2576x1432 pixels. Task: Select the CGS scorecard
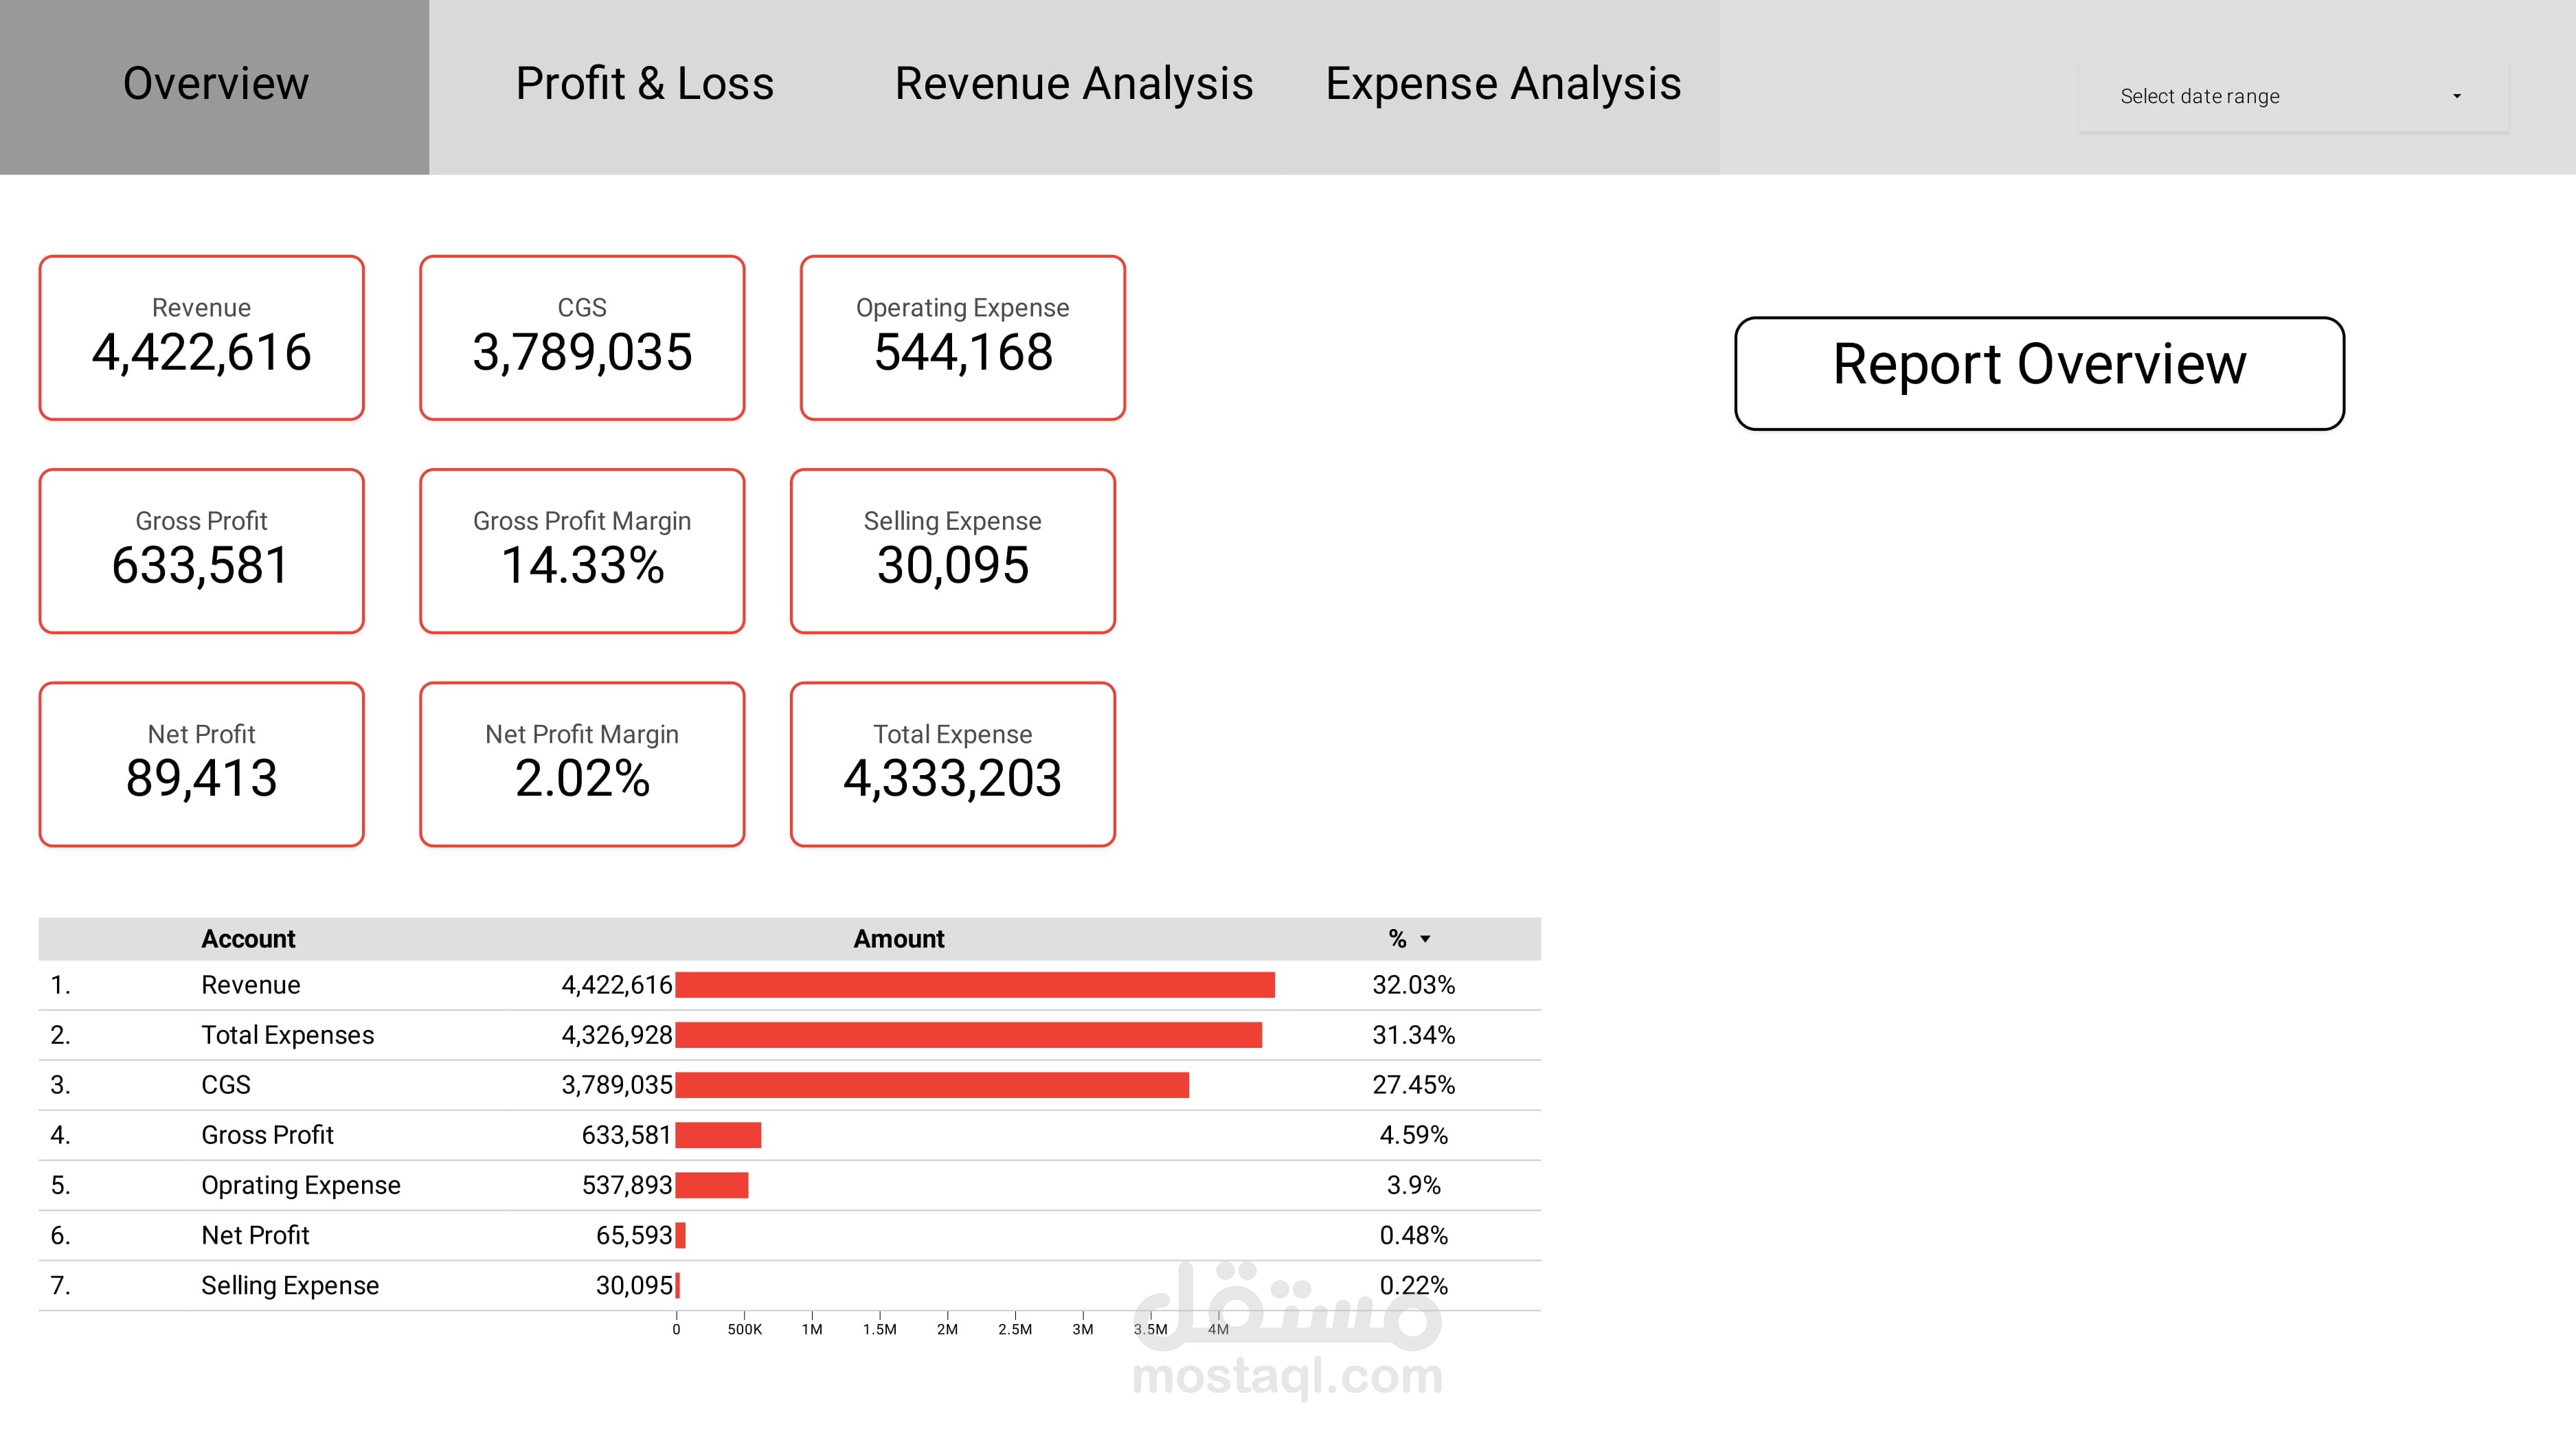click(582, 338)
